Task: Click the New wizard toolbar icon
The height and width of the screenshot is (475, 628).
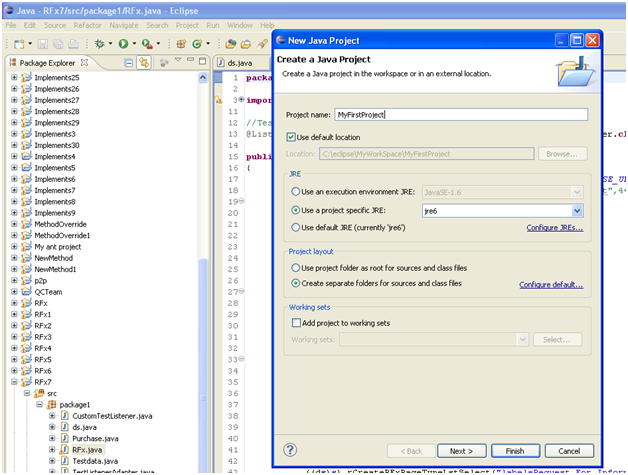Action: [19, 44]
